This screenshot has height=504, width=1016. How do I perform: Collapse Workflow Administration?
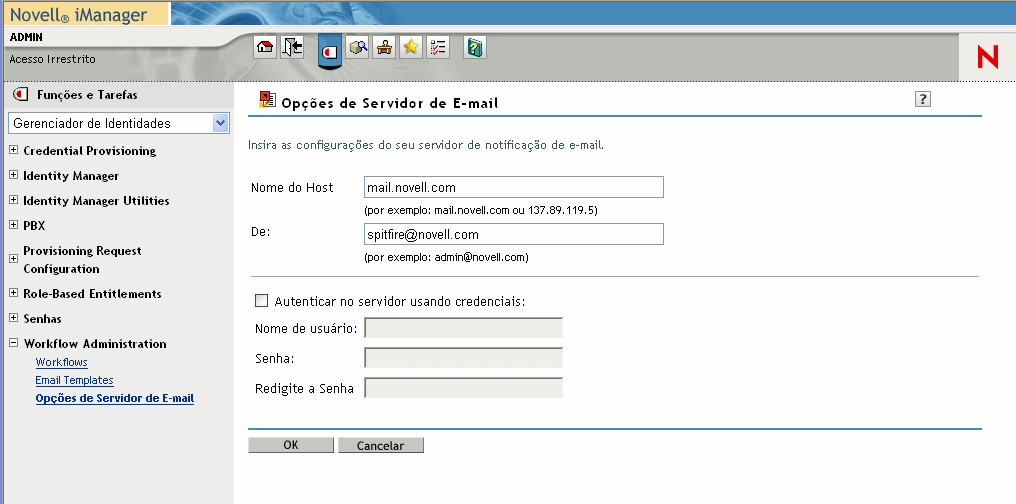pos(14,343)
